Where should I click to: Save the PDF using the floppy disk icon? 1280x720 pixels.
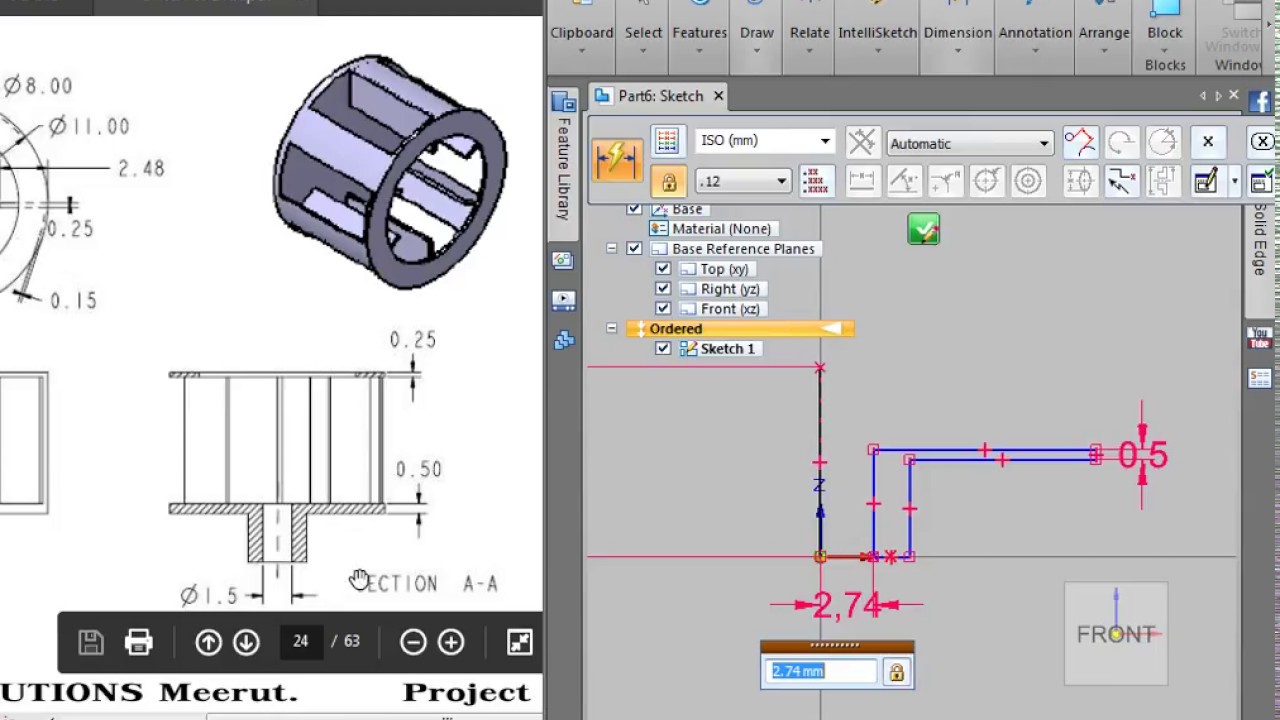91,642
